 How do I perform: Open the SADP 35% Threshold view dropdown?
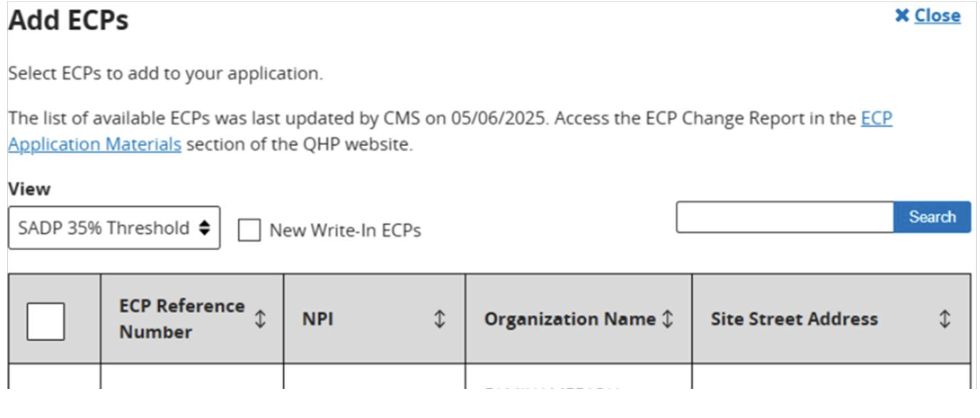pyautogui.click(x=114, y=228)
